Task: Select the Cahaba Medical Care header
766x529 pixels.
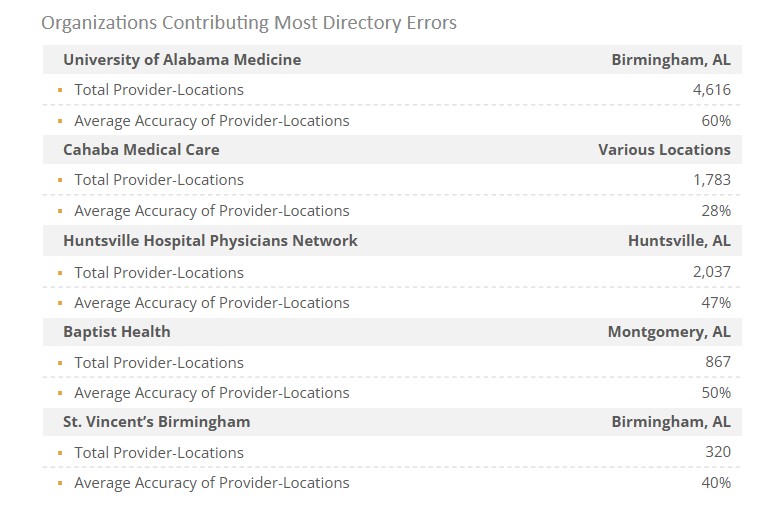Action: pyautogui.click(x=141, y=149)
